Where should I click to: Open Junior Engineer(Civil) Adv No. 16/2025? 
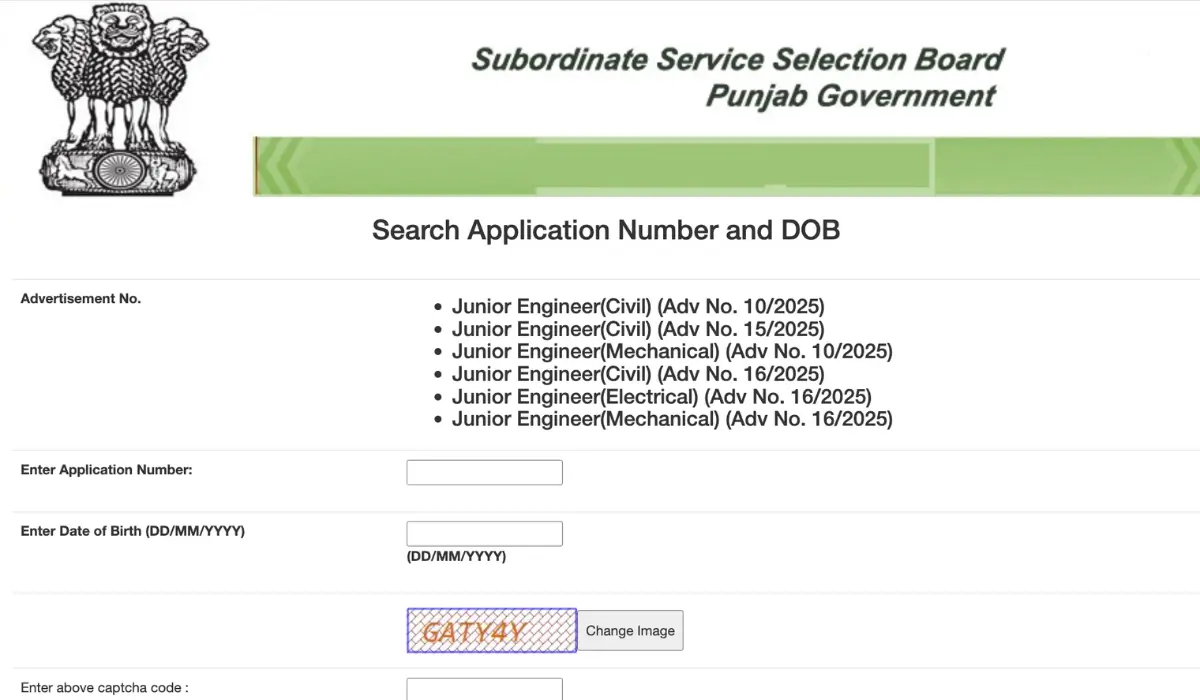639,374
